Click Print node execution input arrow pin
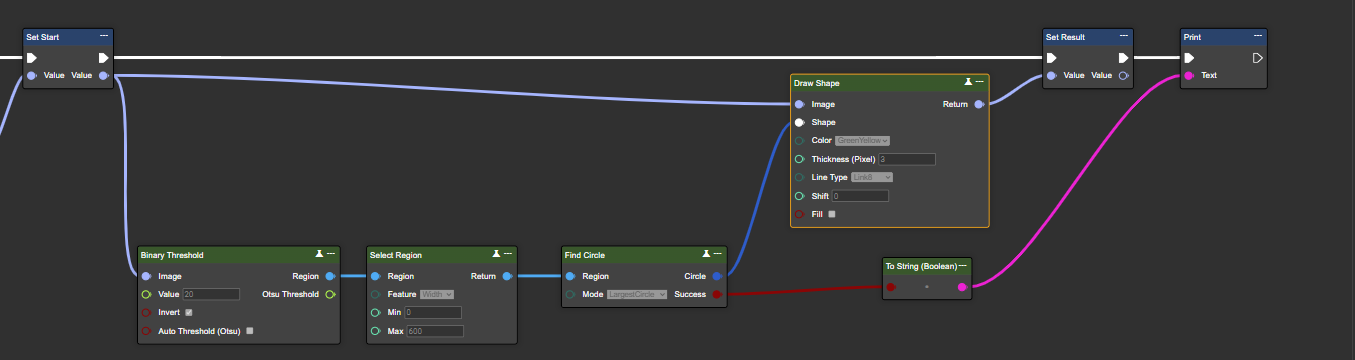The height and width of the screenshot is (360, 1355). tap(1189, 57)
